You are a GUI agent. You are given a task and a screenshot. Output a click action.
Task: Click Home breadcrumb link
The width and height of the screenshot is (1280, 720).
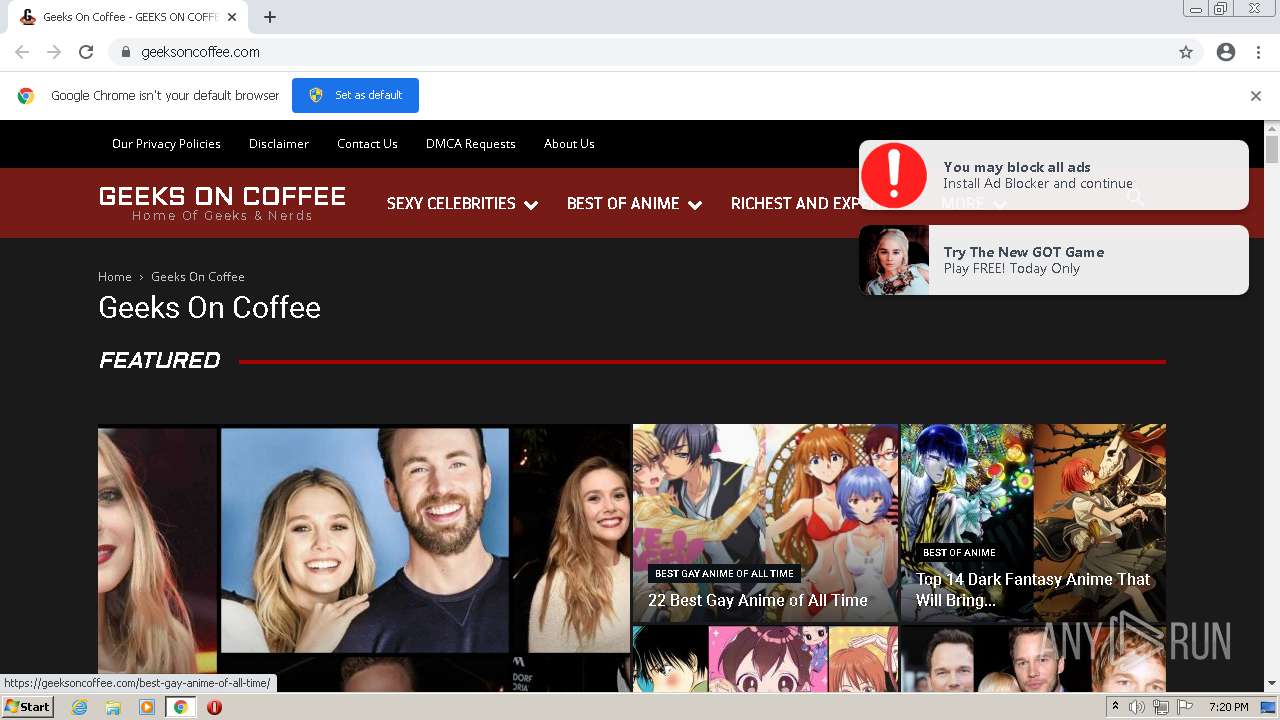tap(115, 277)
